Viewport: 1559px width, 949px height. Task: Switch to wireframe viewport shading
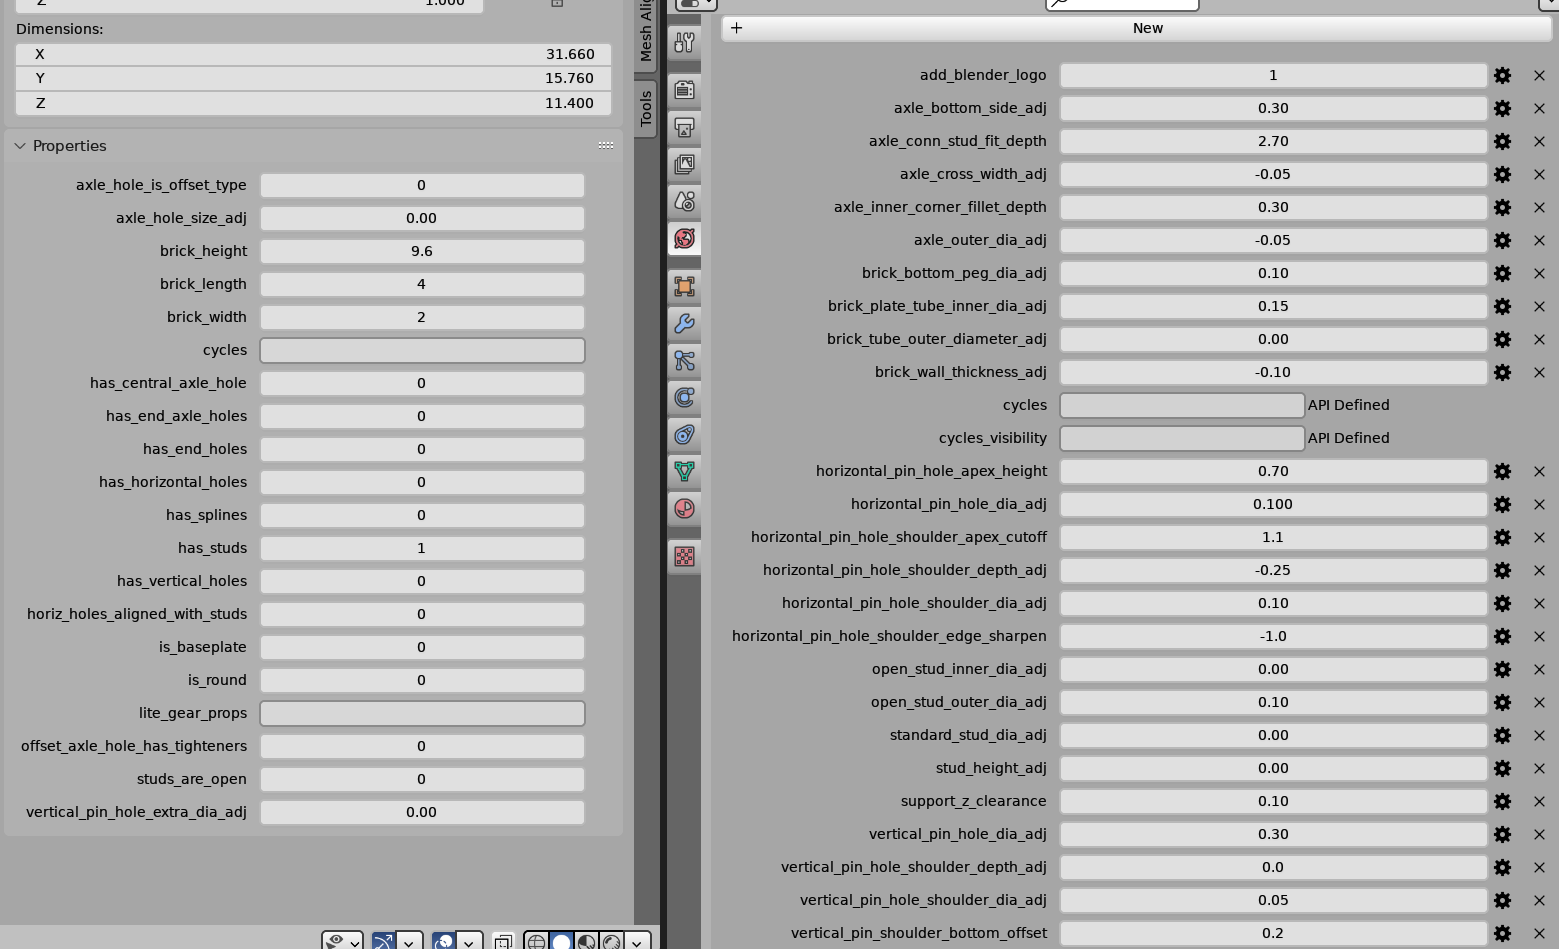coord(536,941)
